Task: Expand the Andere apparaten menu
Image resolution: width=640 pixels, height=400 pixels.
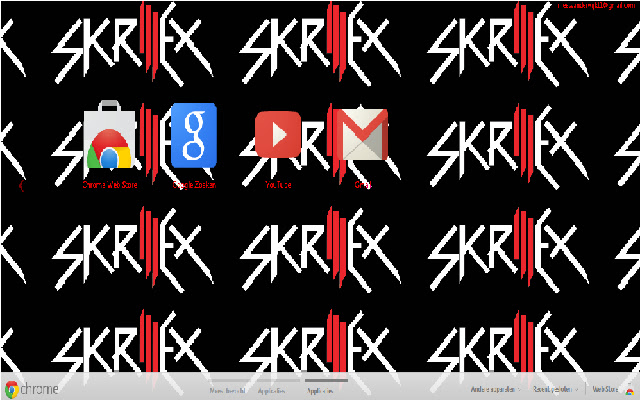Action: pyautogui.click(x=495, y=390)
